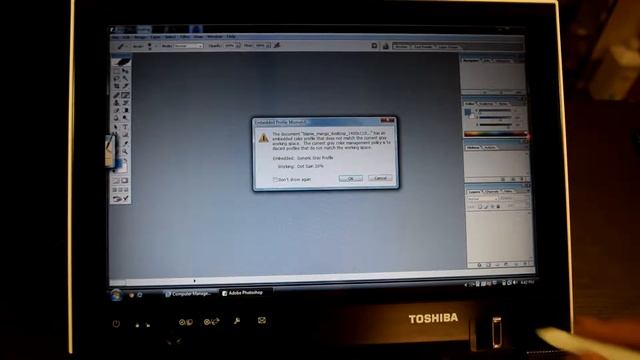The width and height of the screenshot is (640, 360).
Task: Click Cancel in Embedded Profile Mismatch dialog
Action: (x=380, y=178)
